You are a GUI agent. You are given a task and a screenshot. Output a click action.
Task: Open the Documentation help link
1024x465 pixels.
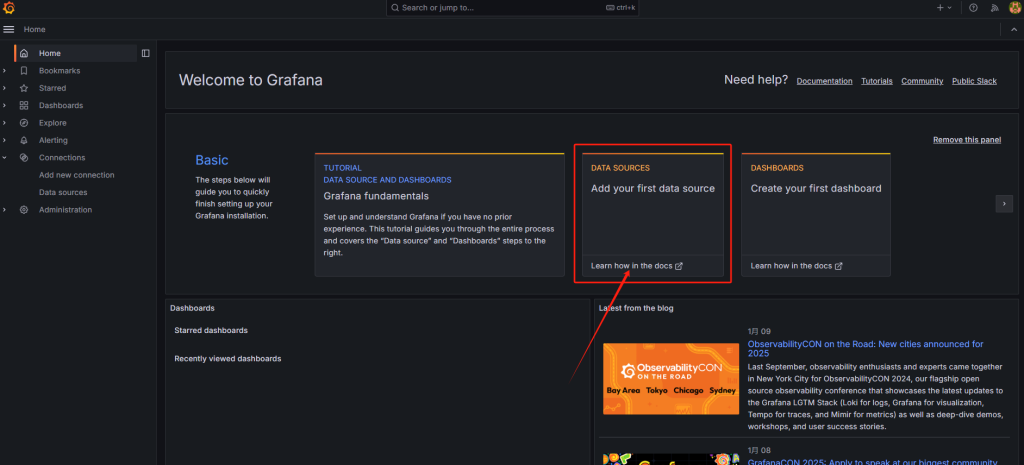click(x=824, y=81)
